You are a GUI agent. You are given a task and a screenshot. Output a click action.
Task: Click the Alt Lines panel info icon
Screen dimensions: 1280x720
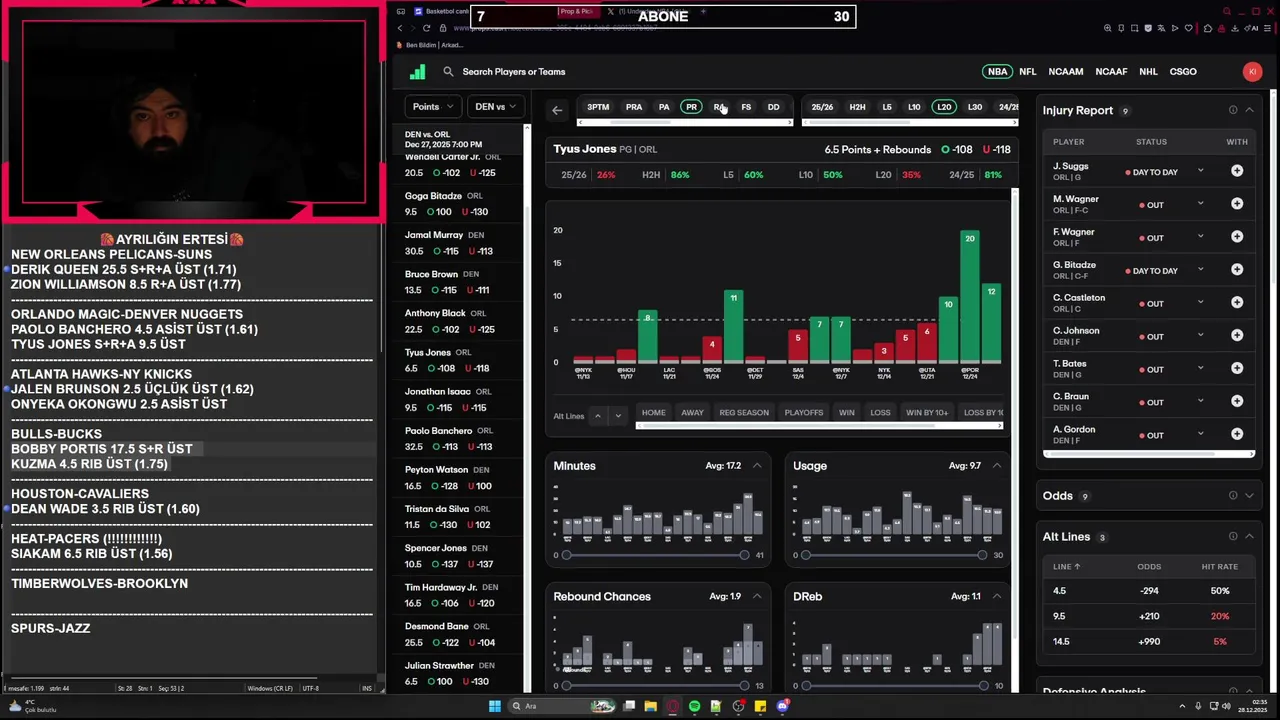click(x=1233, y=537)
